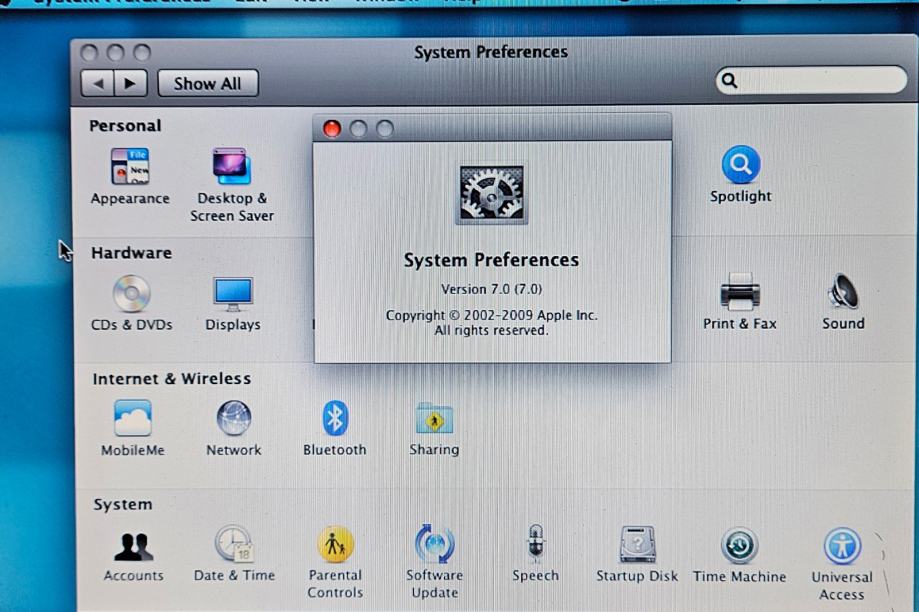Image resolution: width=919 pixels, height=612 pixels.
Task: Click the 'System Preferences' heading in About window
Action: click(x=491, y=260)
